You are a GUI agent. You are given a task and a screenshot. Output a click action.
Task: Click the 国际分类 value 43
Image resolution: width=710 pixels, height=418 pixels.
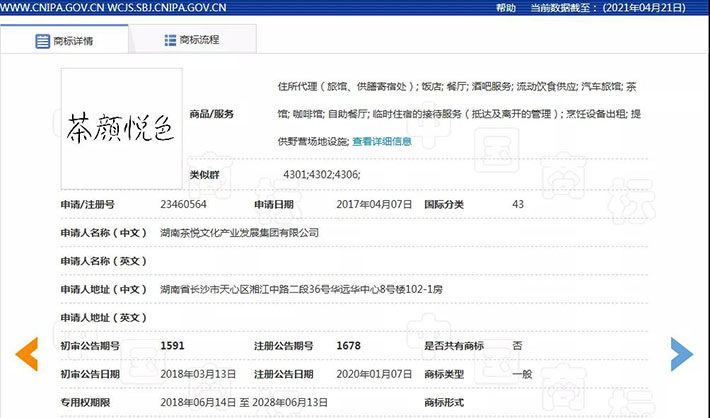click(517, 204)
